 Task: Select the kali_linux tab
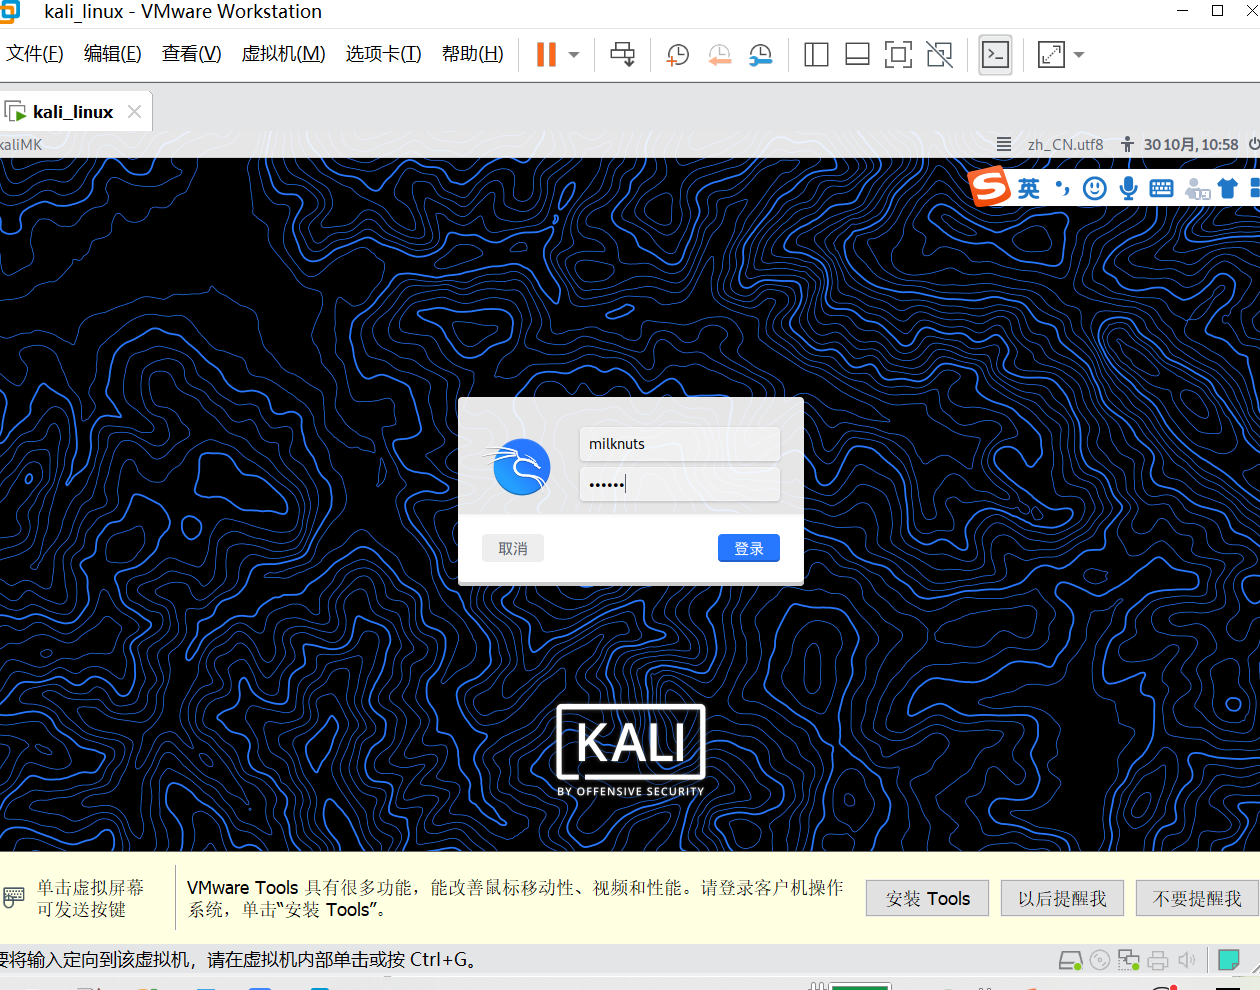pos(73,112)
